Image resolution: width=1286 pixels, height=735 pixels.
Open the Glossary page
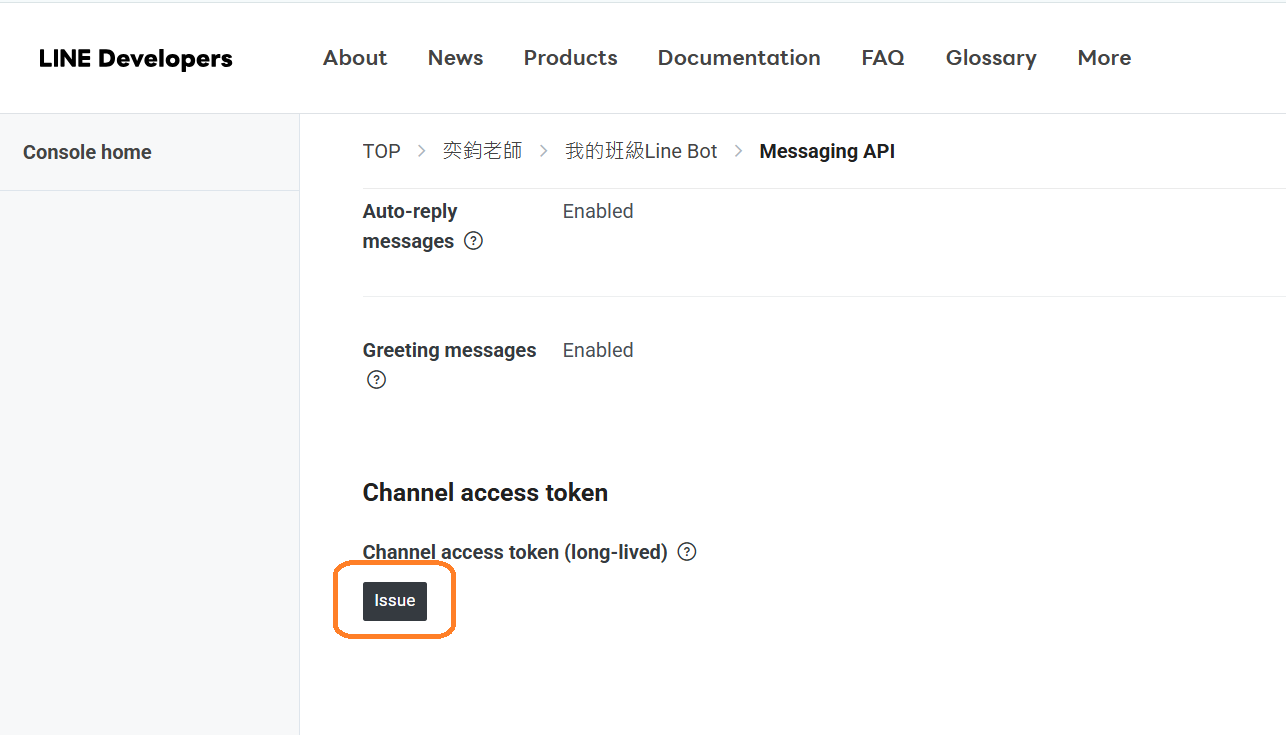coord(991,58)
